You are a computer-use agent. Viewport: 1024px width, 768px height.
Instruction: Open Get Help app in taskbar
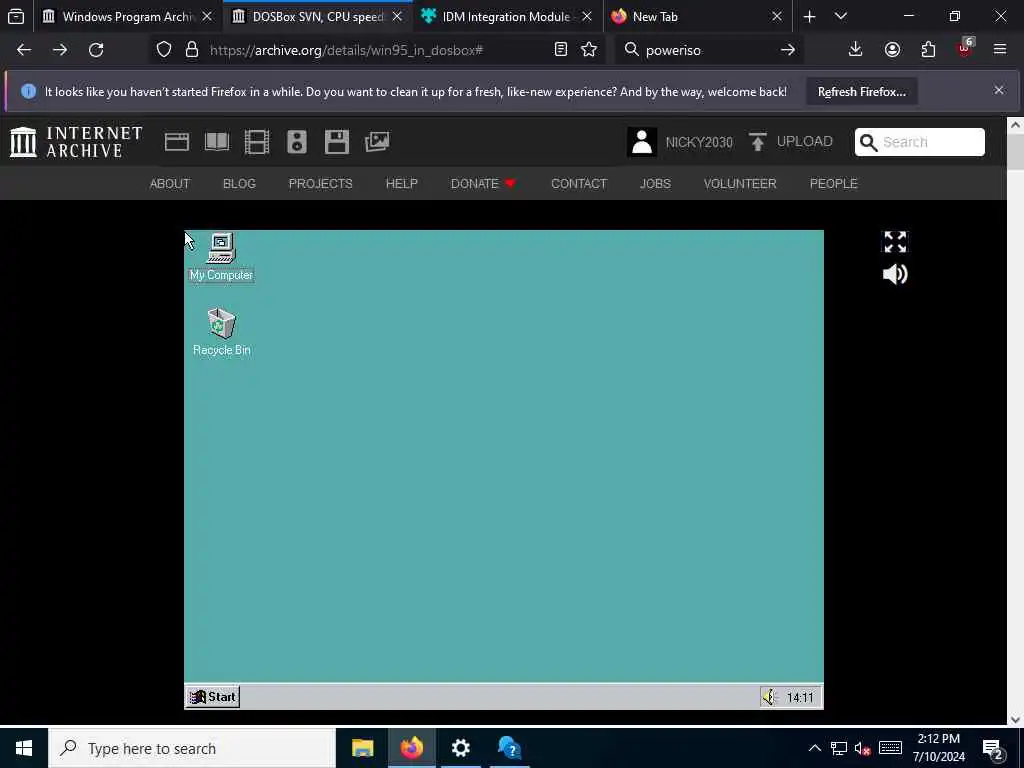509,748
